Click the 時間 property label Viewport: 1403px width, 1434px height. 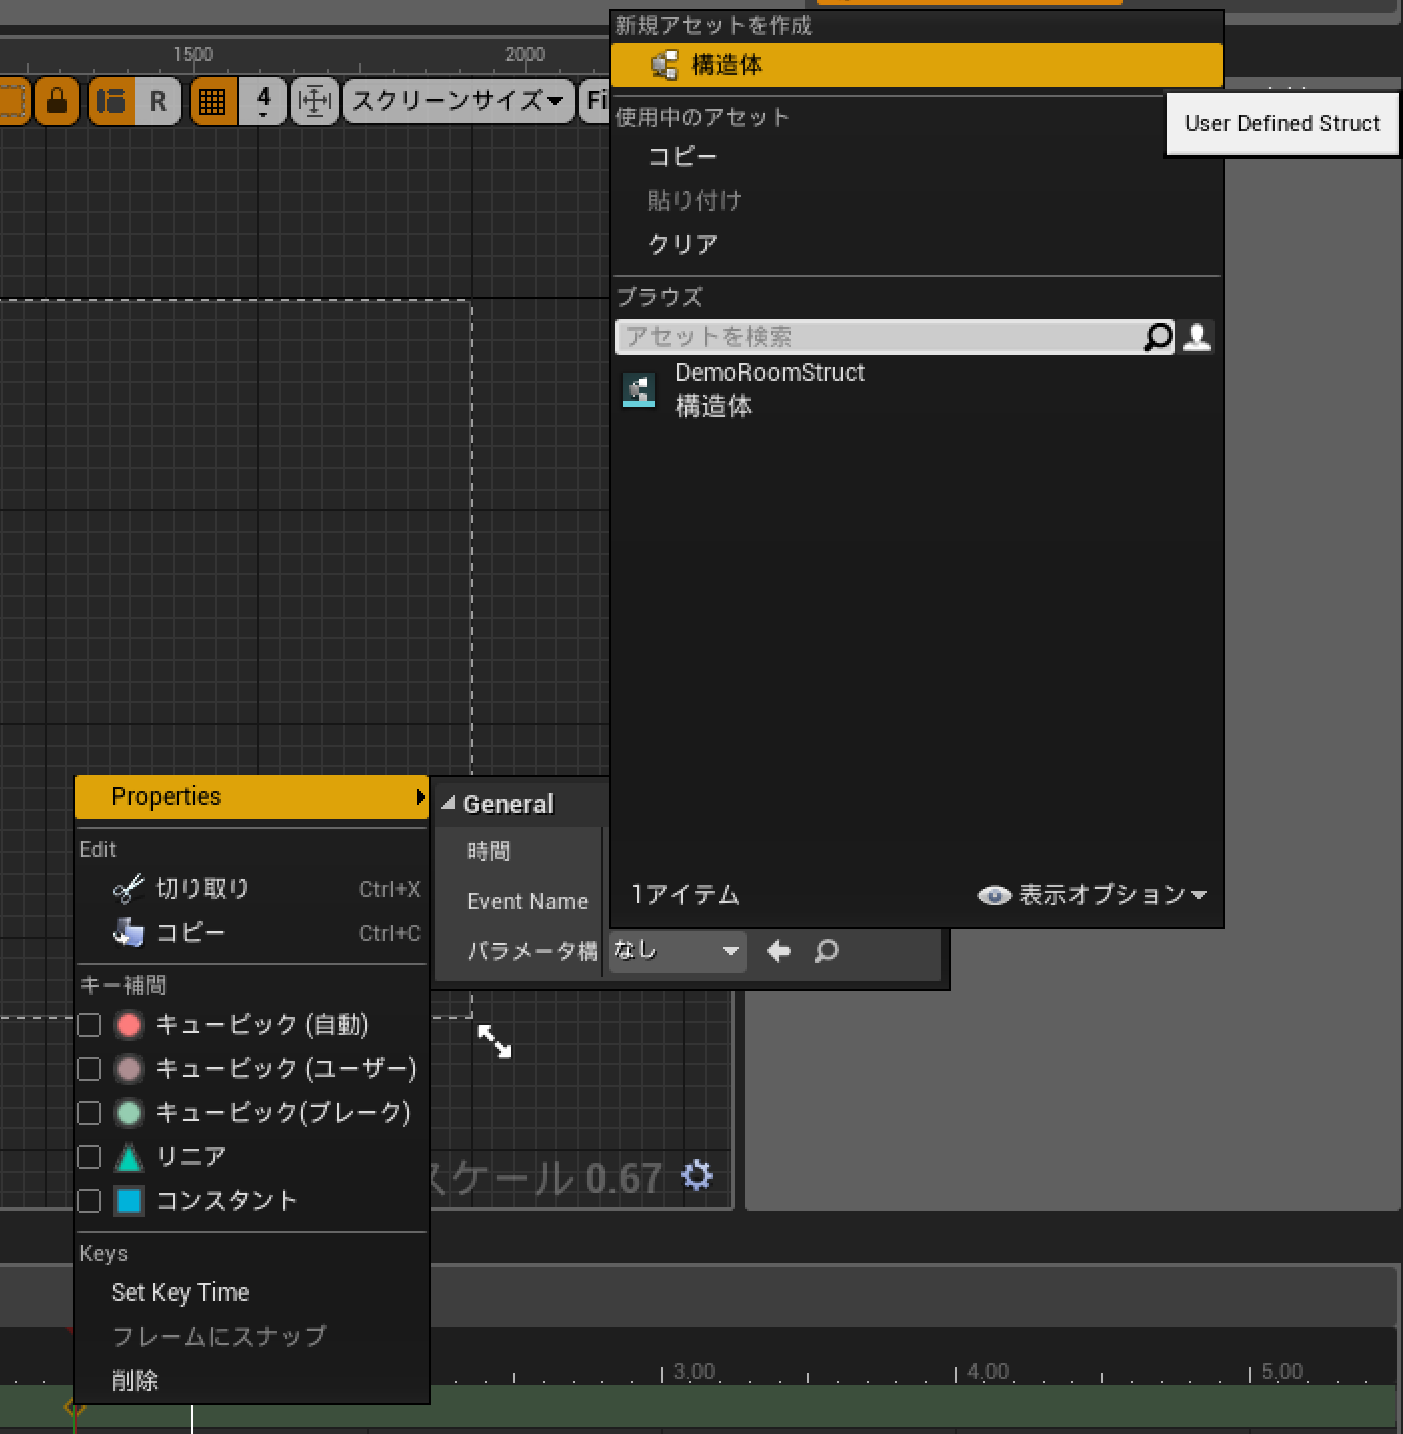[x=488, y=851]
